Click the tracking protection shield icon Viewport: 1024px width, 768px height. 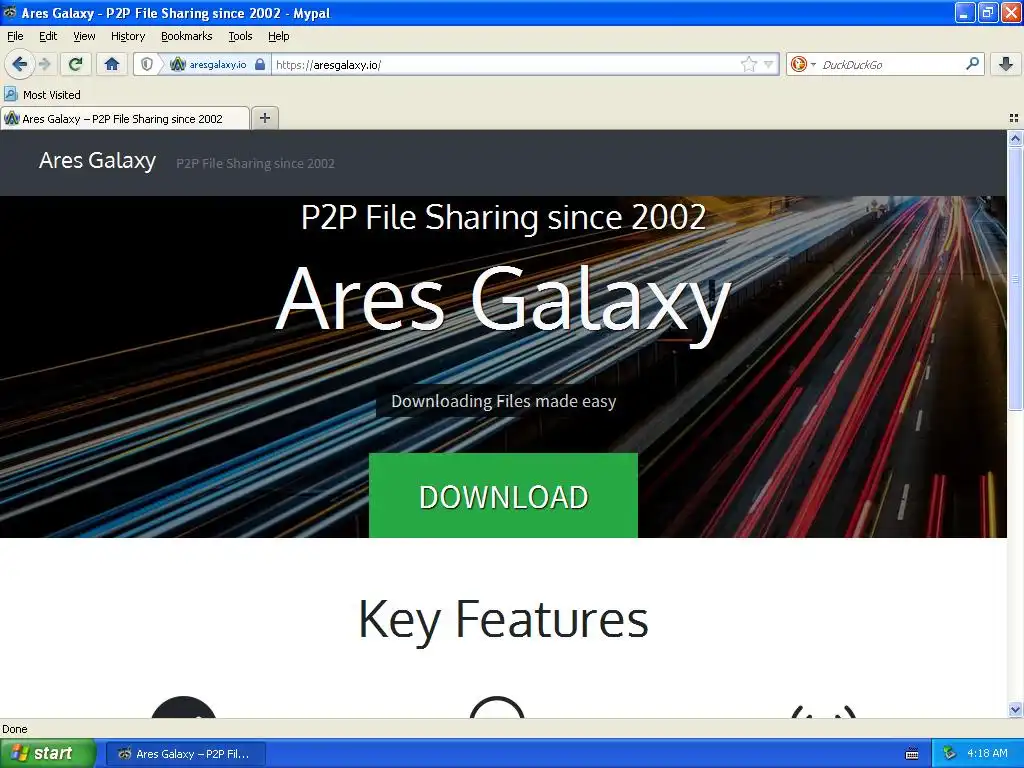click(147, 64)
